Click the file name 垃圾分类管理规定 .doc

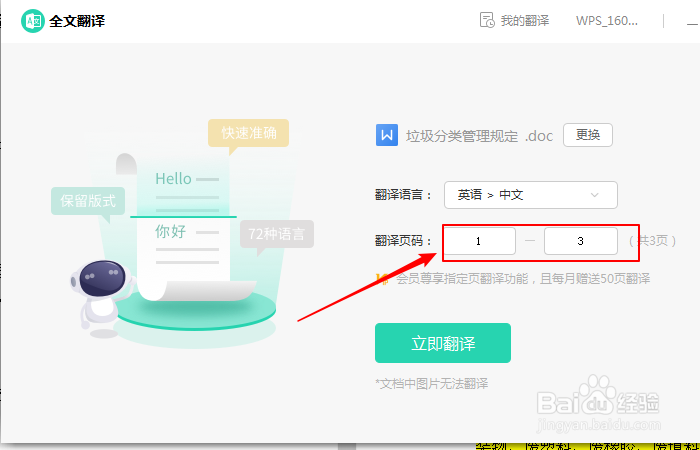point(479,136)
